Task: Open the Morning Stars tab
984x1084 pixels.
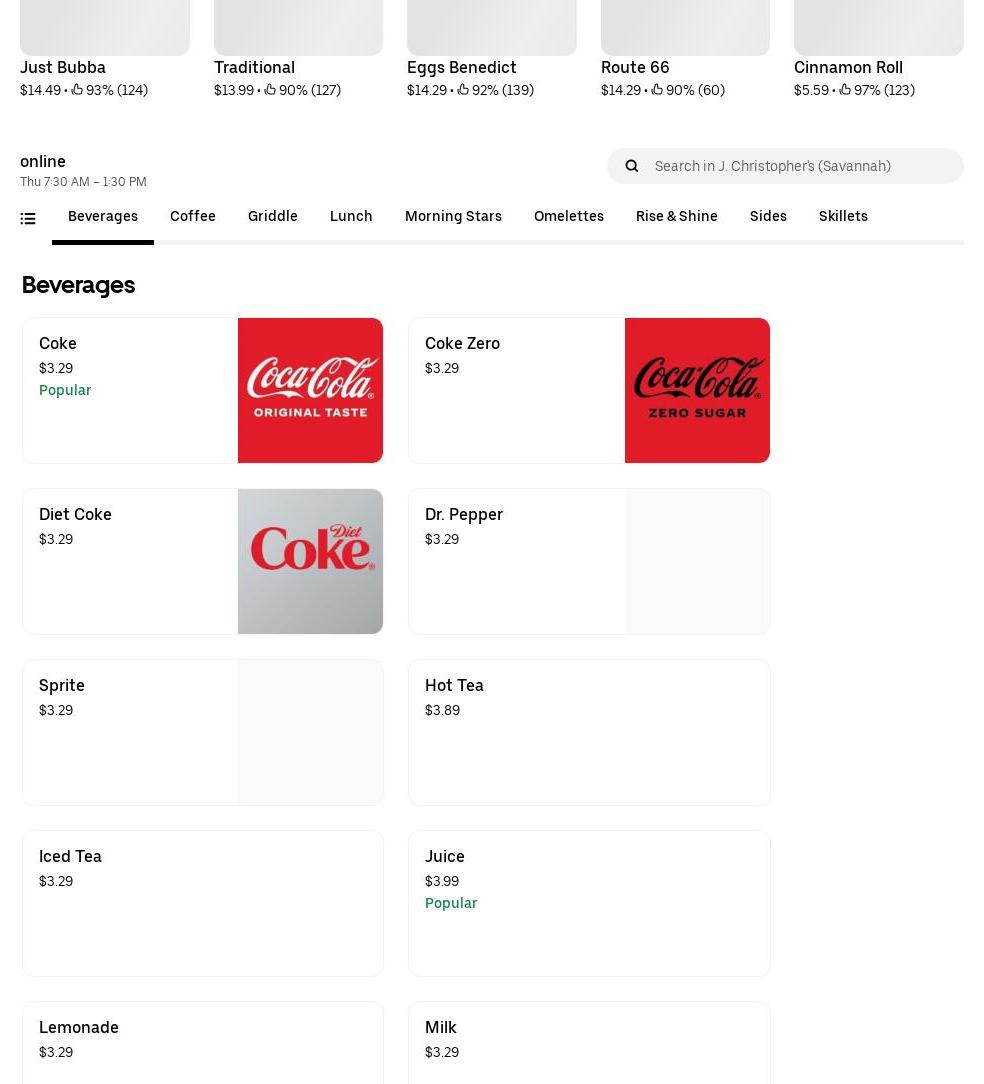Action: click(453, 216)
